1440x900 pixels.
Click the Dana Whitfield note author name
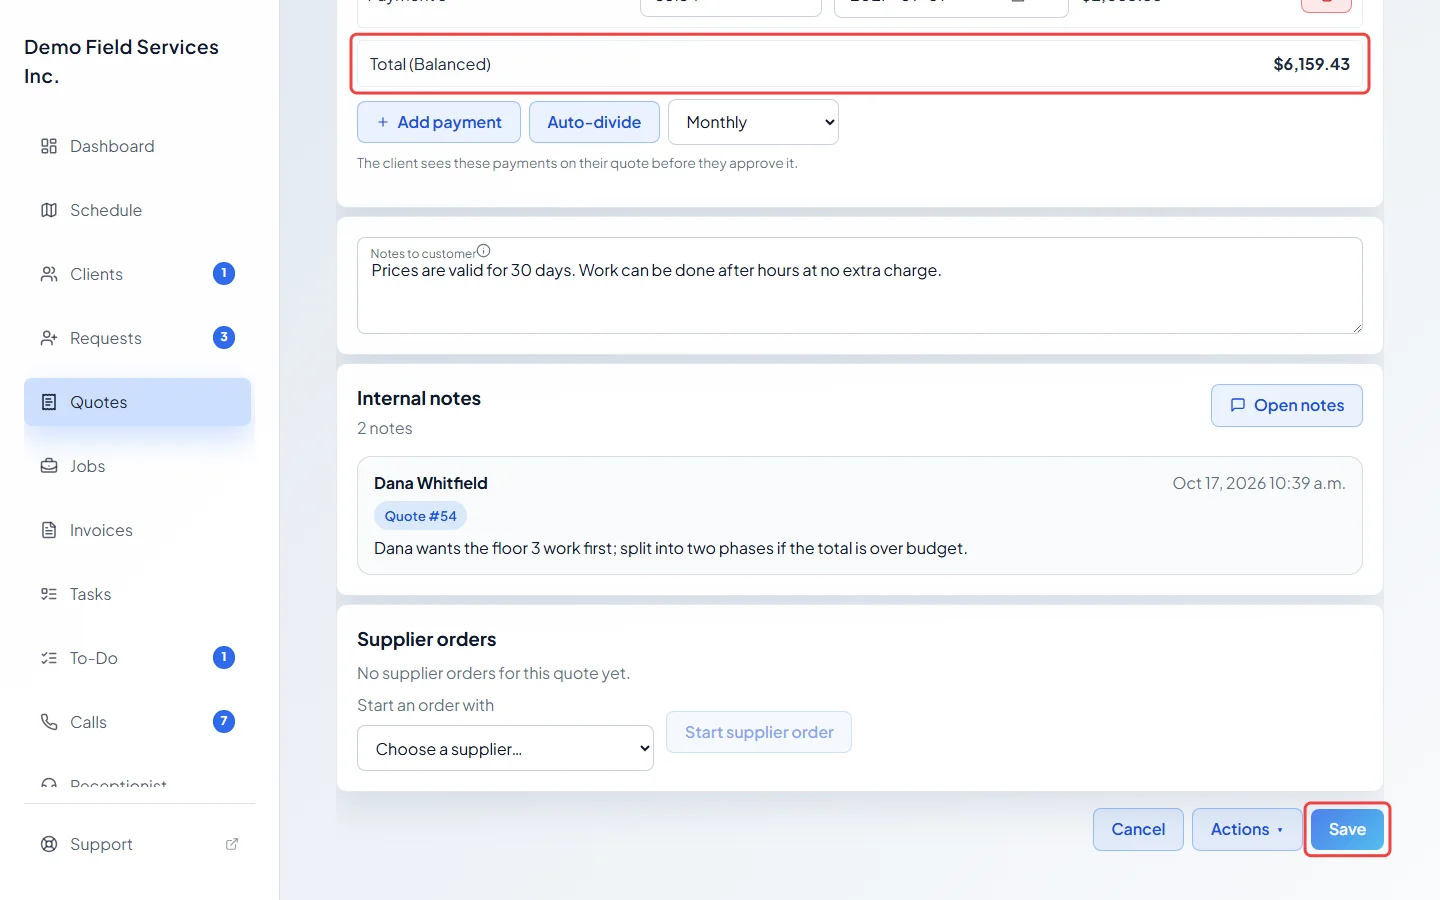tap(431, 483)
